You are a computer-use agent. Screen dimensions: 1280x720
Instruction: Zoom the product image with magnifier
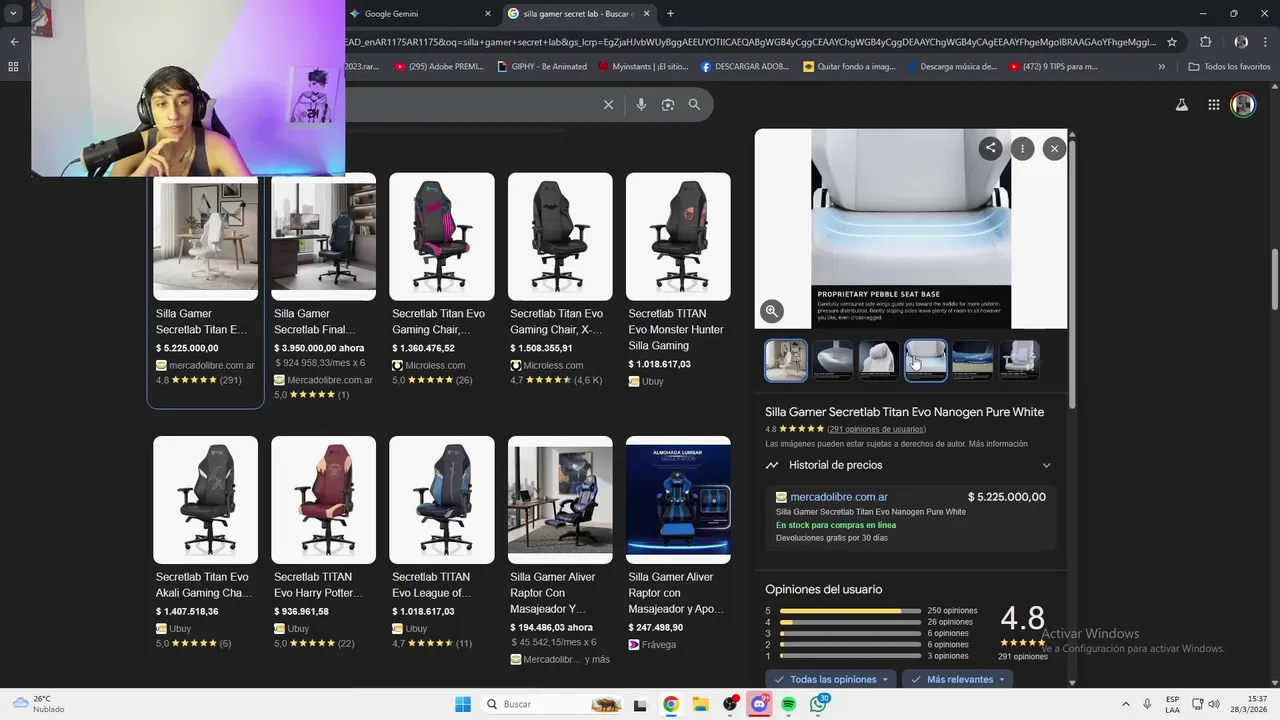(x=772, y=311)
